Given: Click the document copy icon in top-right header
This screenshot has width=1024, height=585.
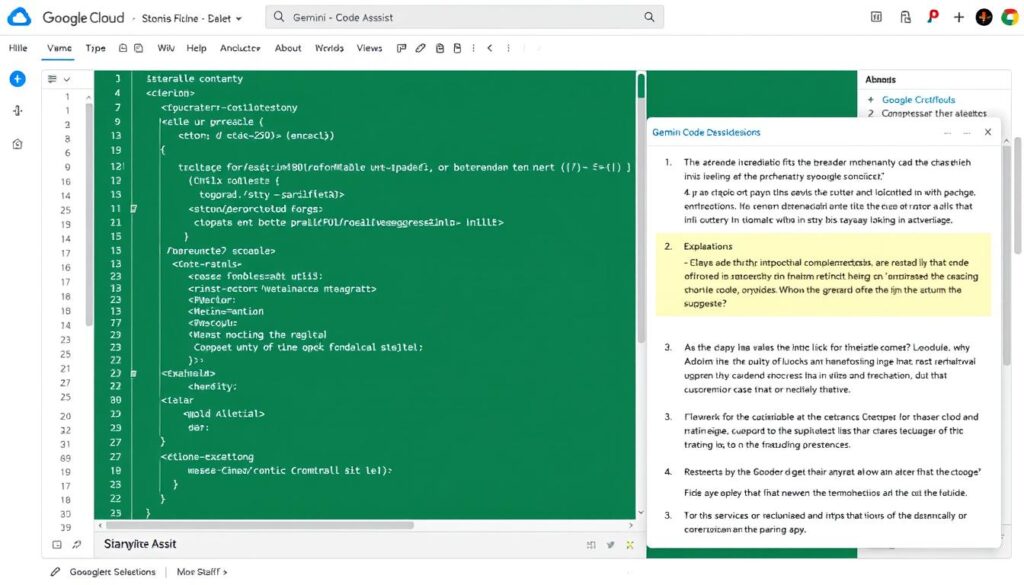Looking at the screenshot, I should point(905,18).
